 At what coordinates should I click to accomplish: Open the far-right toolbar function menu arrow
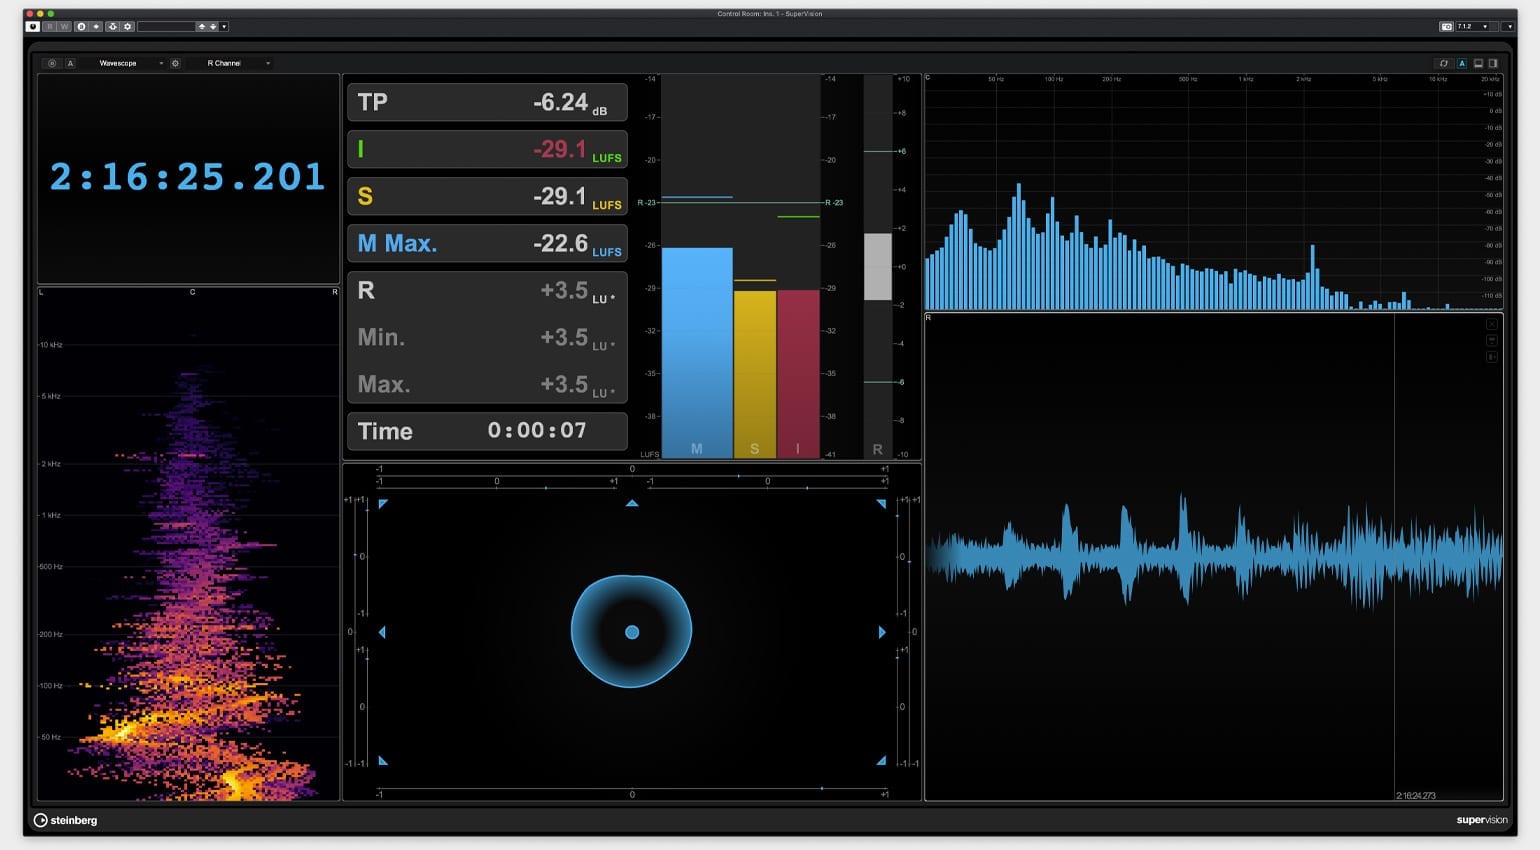pyautogui.click(x=1509, y=27)
